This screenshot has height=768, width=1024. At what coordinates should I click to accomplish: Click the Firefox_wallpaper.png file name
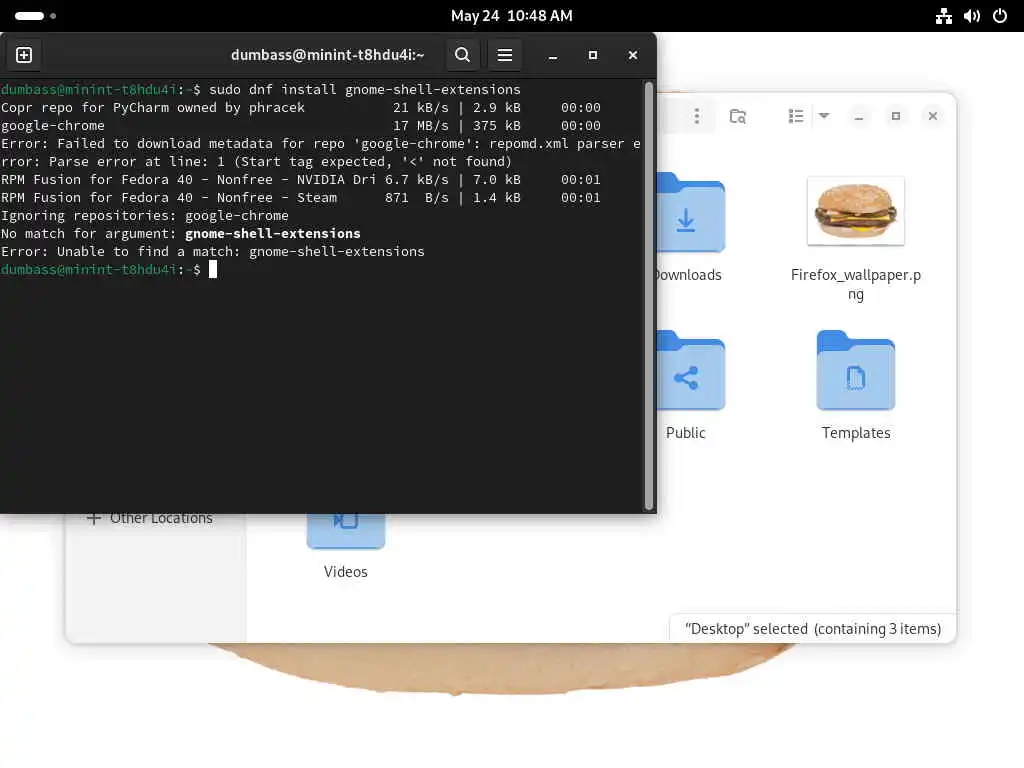(856, 284)
